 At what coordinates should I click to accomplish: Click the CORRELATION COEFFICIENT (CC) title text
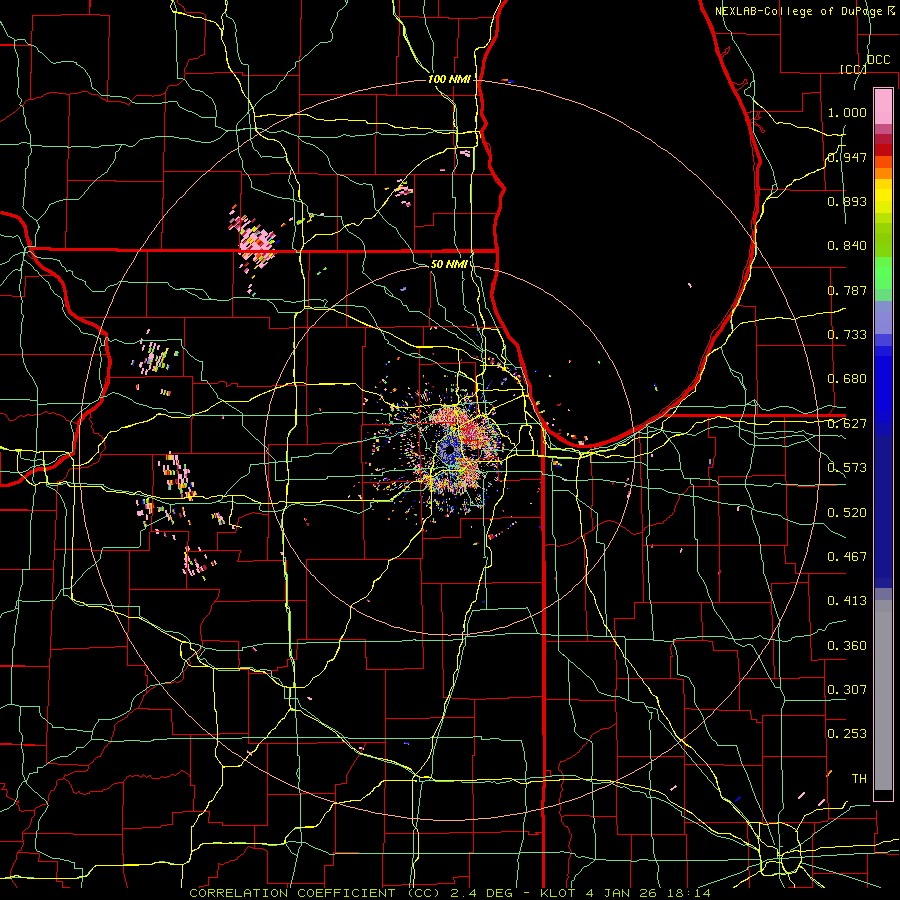pos(316,893)
